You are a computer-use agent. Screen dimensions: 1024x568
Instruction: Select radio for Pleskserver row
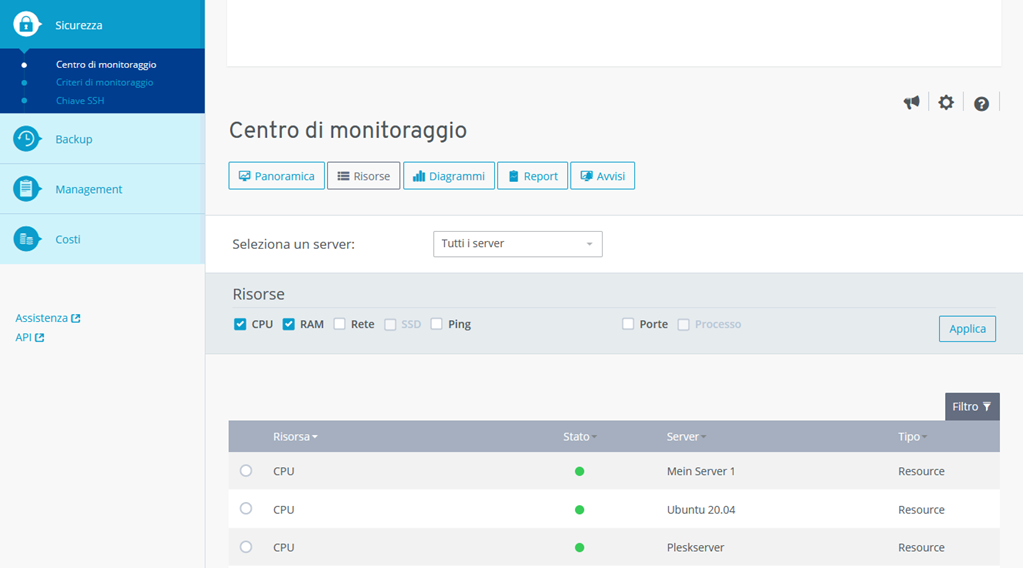[246, 547]
